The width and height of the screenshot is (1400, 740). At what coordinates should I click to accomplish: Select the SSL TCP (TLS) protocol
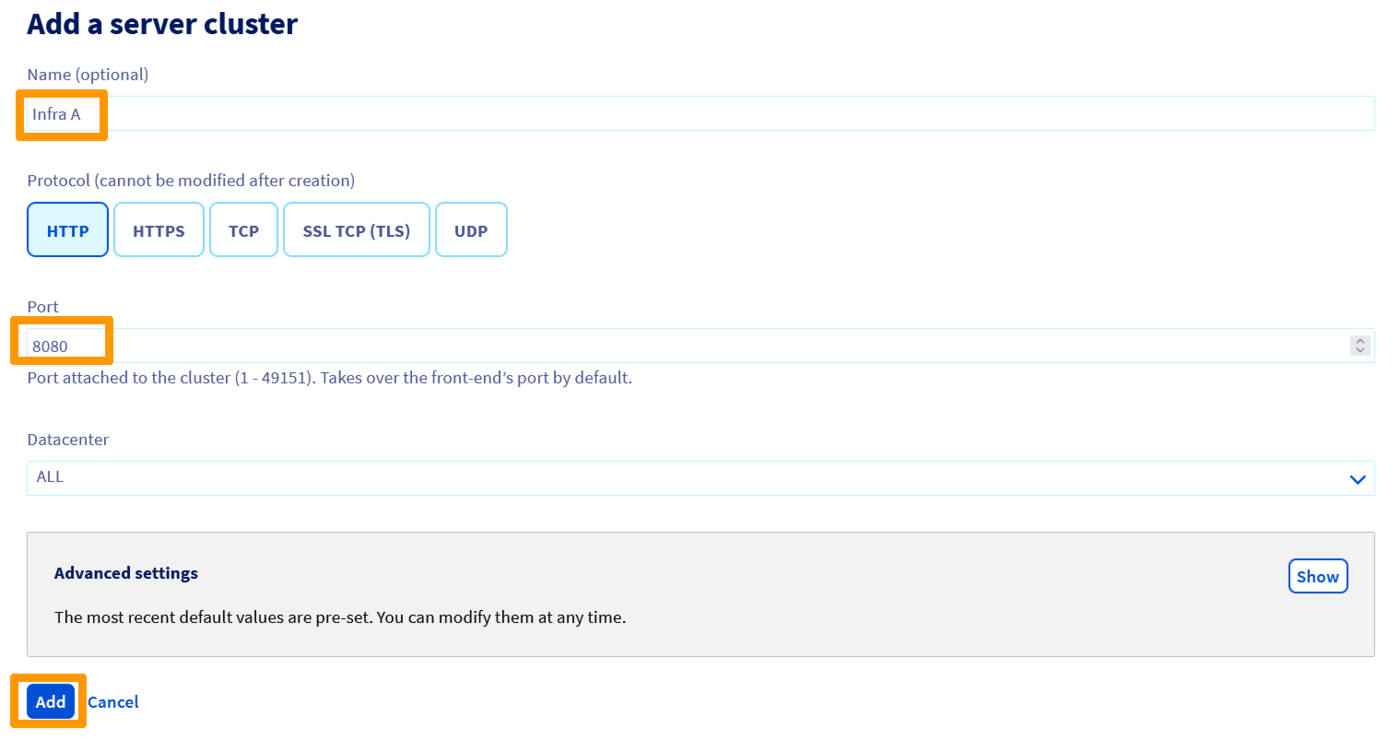coord(356,229)
